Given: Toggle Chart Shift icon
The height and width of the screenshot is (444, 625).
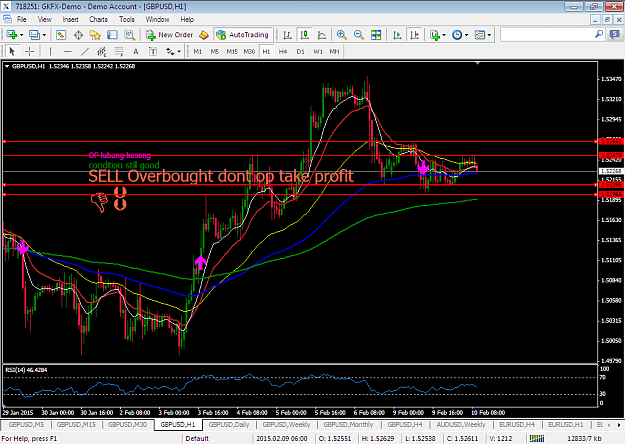Looking at the screenshot, I should pos(415,35).
